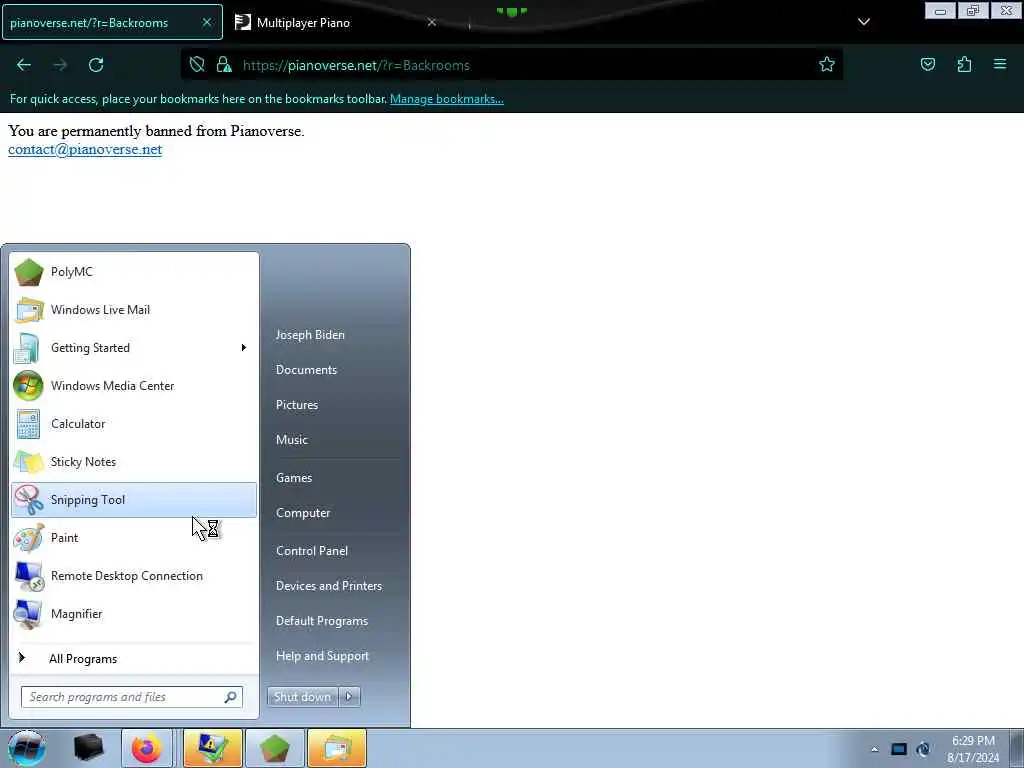Launch the Snipping Tool
This screenshot has width=1024, height=768.
[x=134, y=500]
